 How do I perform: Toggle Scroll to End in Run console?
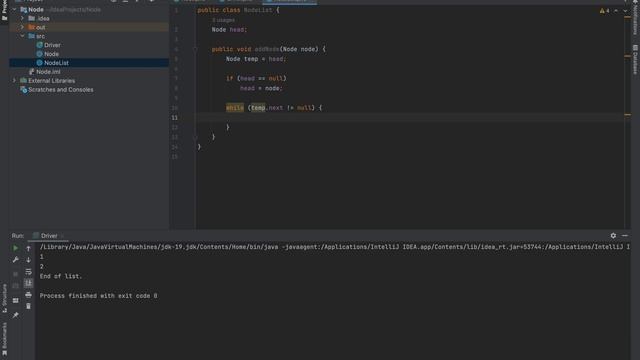(x=28, y=283)
